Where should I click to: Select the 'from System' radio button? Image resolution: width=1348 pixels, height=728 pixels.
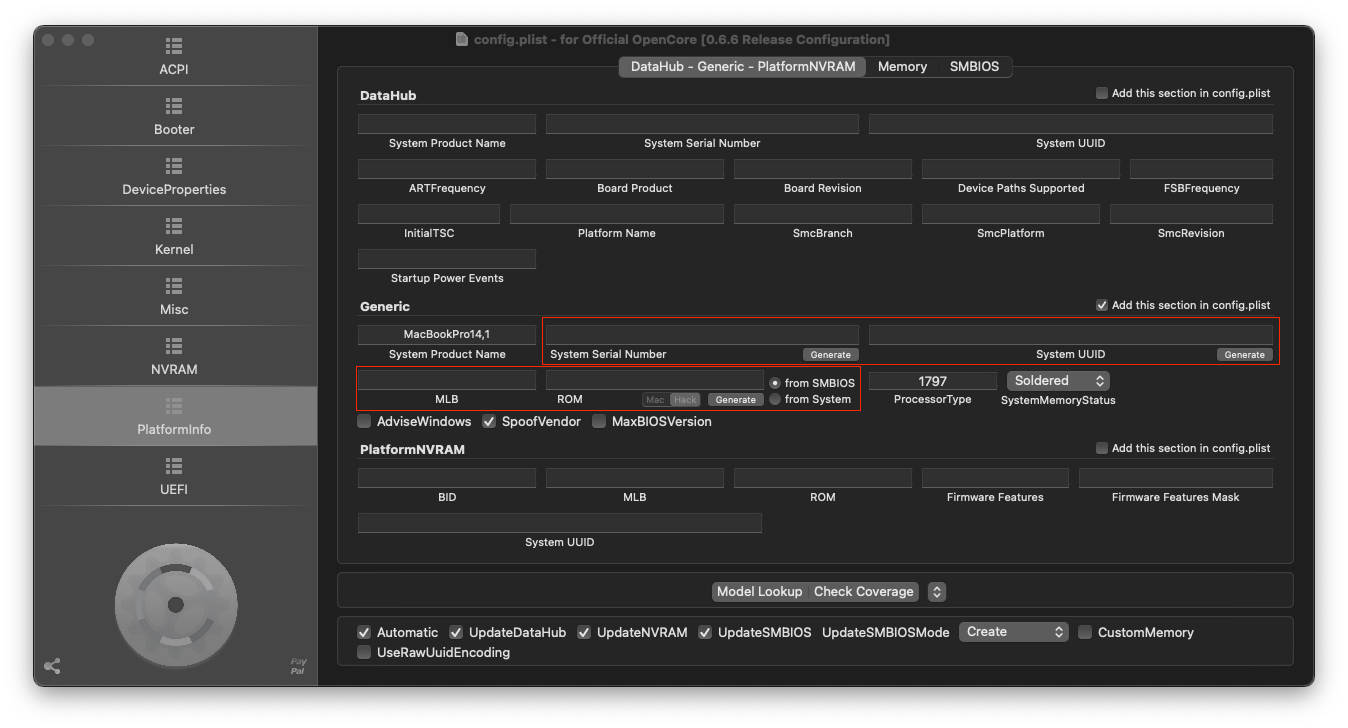pyautogui.click(x=775, y=399)
